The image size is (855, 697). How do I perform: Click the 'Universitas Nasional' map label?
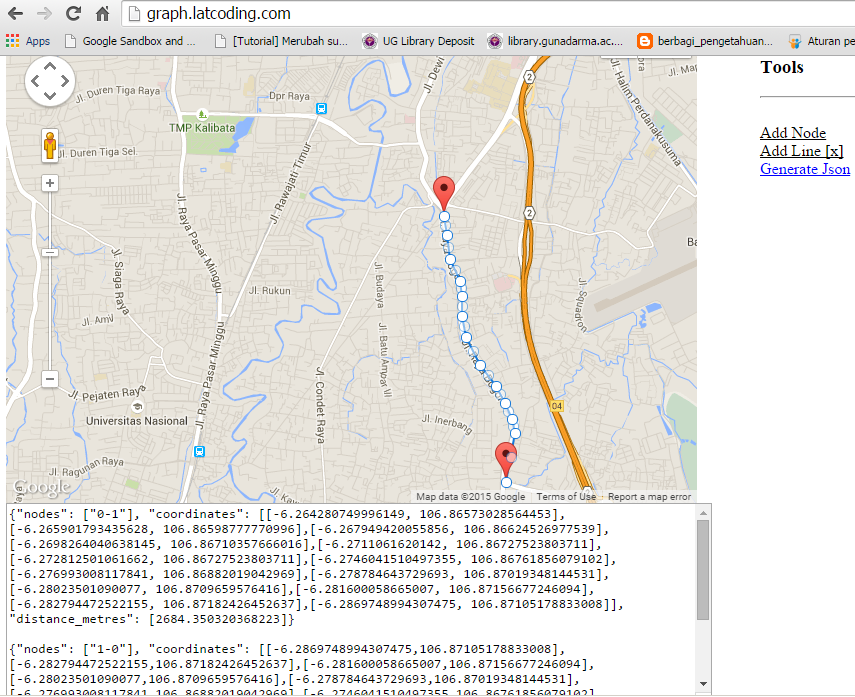pos(136,421)
